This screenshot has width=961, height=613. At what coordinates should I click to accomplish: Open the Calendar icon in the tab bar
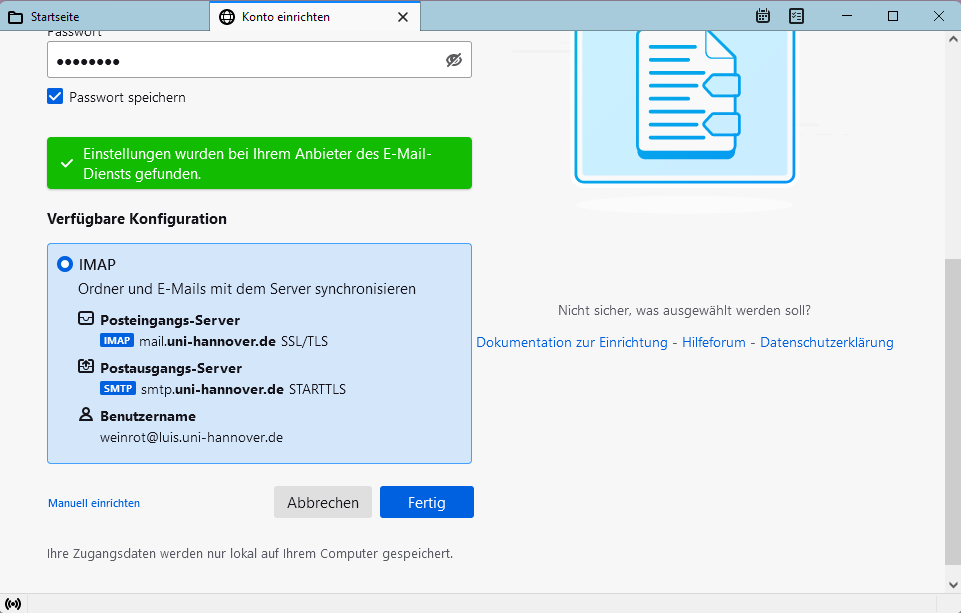(763, 16)
